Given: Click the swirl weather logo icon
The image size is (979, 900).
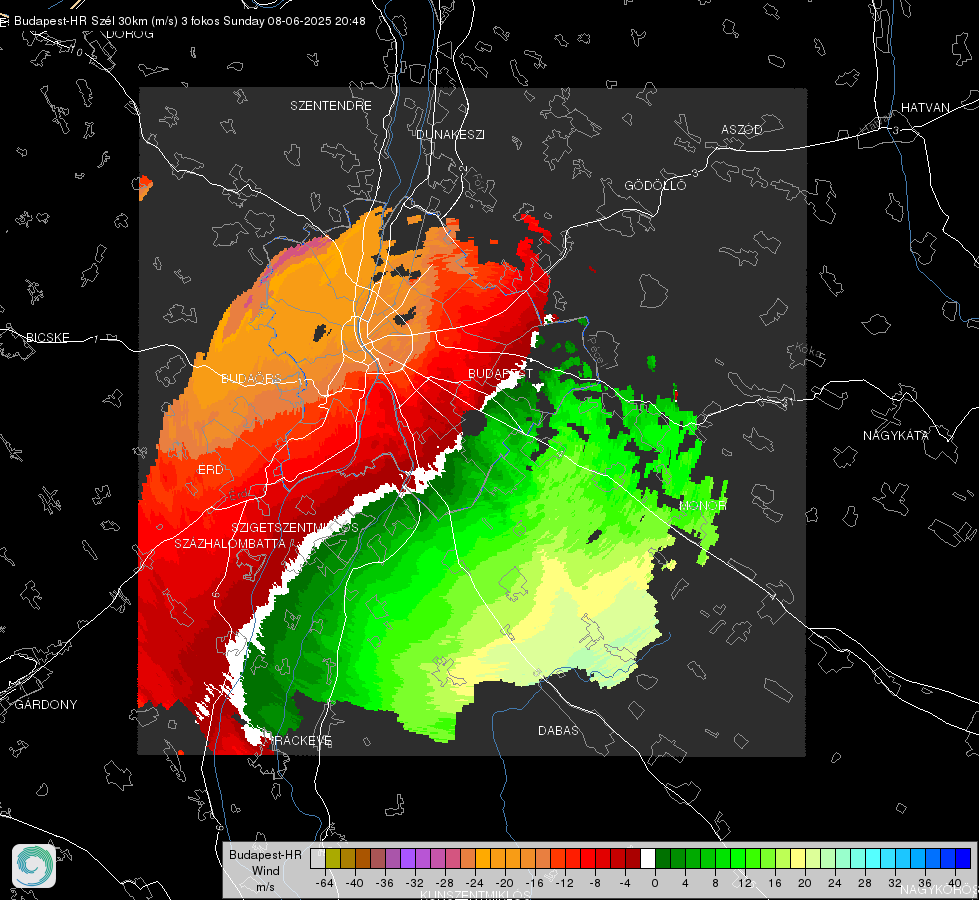Looking at the screenshot, I should [34, 866].
